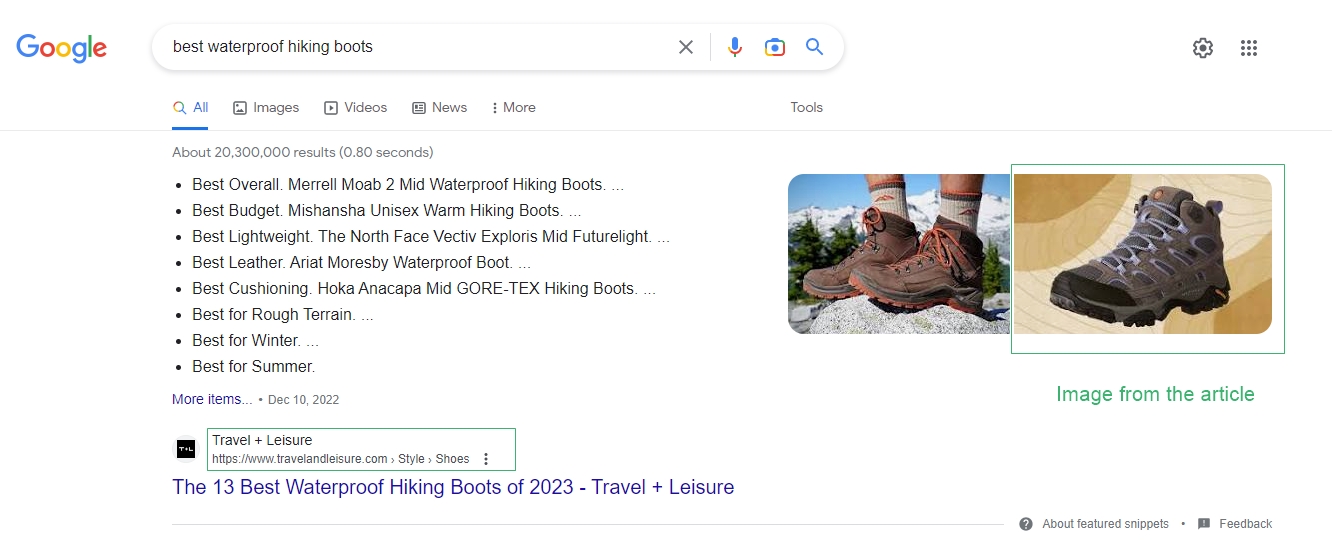Image resolution: width=1332 pixels, height=542 pixels.
Task: Clear the search box with X icon
Action: pos(686,47)
